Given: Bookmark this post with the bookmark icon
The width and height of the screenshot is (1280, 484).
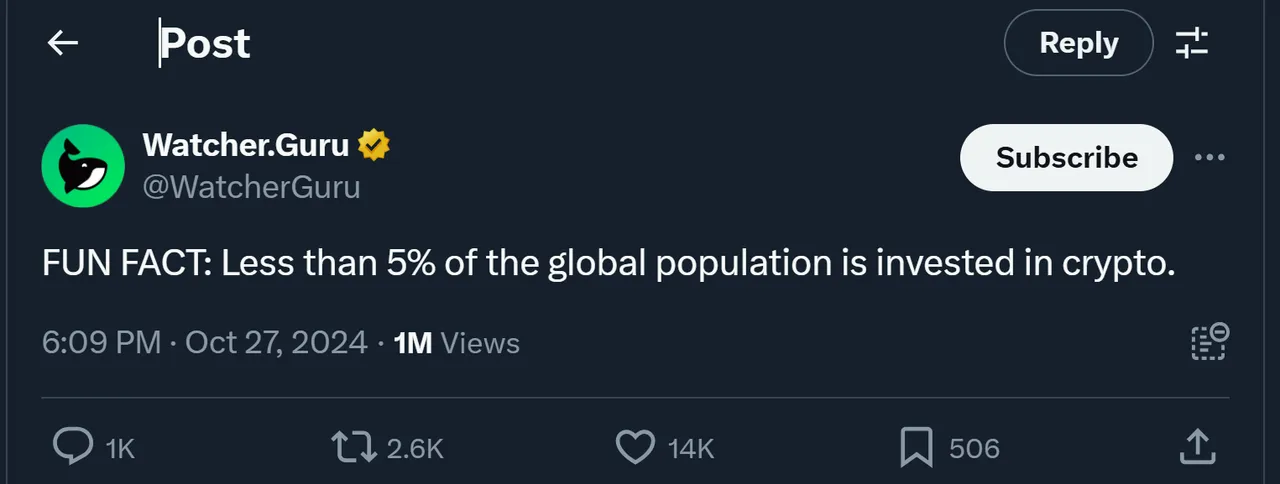Looking at the screenshot, I should 916,447.
